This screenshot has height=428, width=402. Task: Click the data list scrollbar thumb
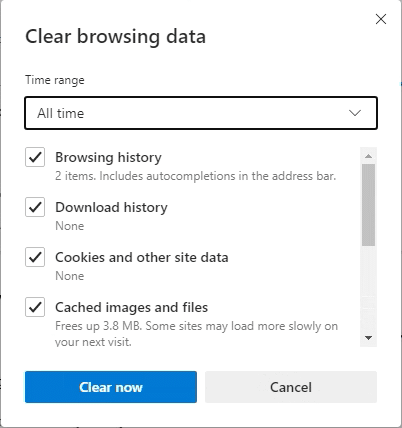368,205
